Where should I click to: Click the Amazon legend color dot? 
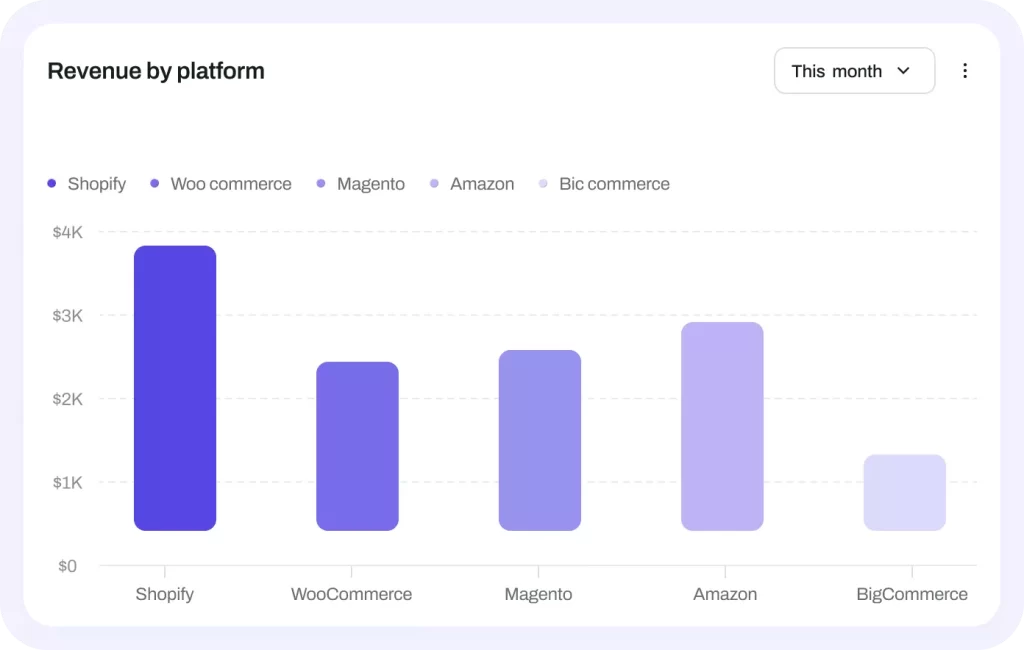tap(434, 184)
